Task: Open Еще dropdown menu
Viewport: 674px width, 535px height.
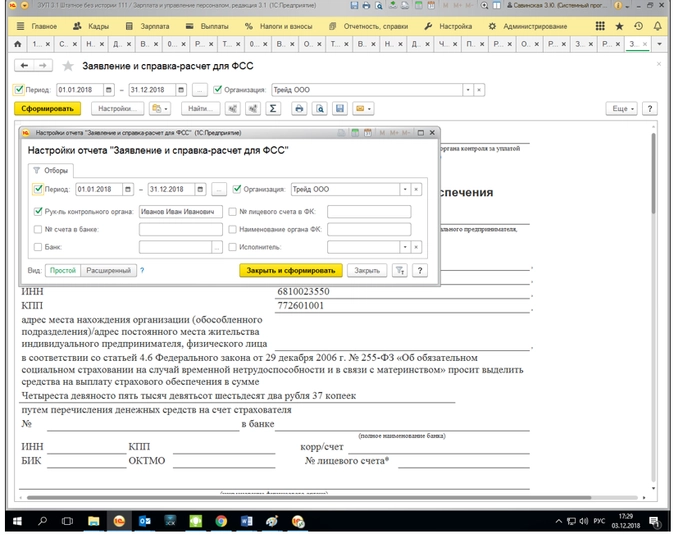Action: (621, 109)
